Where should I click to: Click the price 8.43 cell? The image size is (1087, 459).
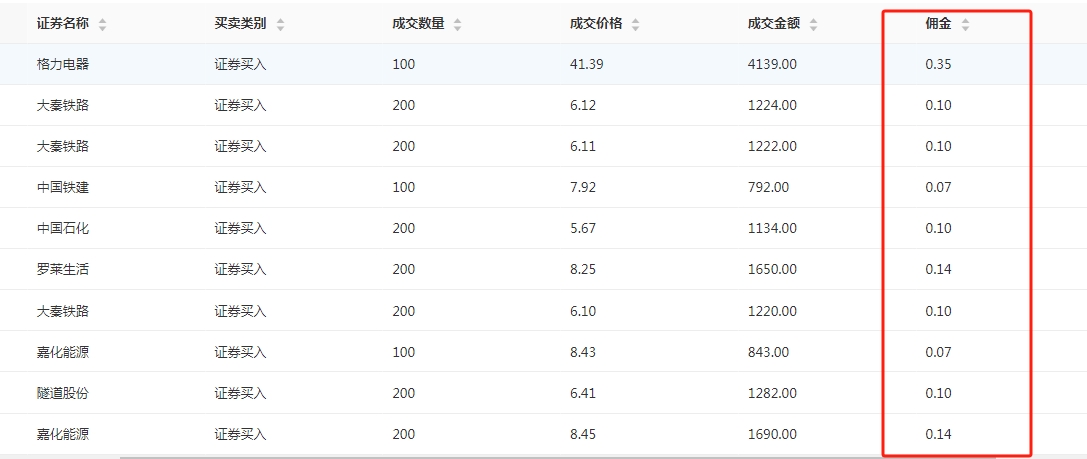pos(583,352)
